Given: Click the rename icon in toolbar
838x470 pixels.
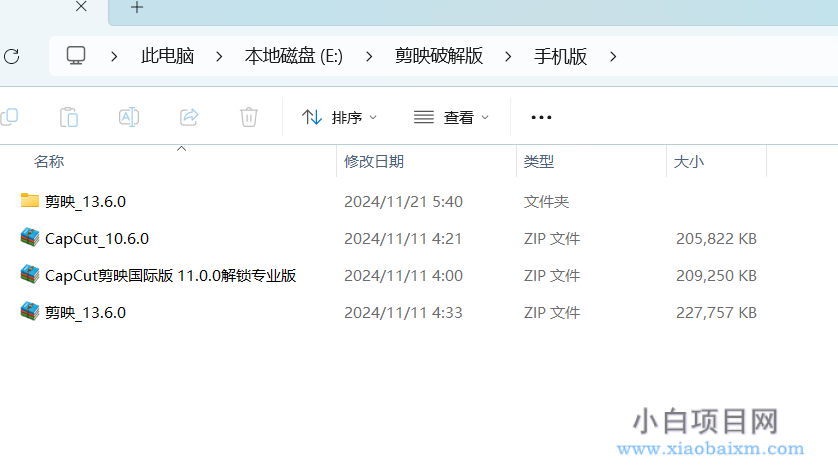Looking at the screenshot, I should pyautogui.click(x=129, y=117).
